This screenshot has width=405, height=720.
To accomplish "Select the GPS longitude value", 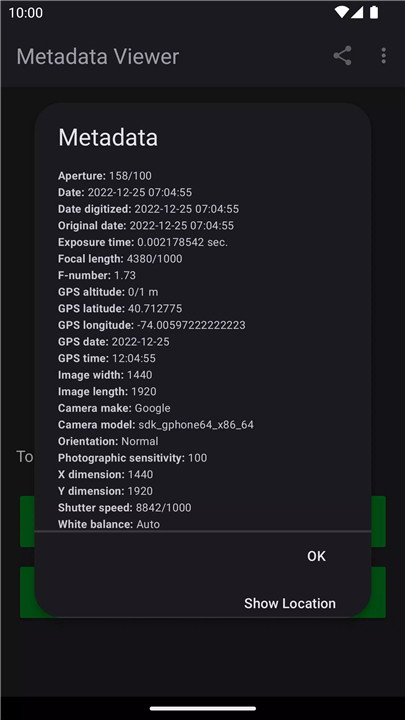I will tap(191, 325).
